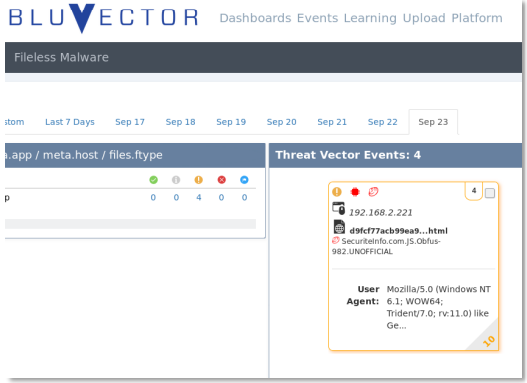
Task: Switch to the Sep 20 tab
Action: coord(282,122)
